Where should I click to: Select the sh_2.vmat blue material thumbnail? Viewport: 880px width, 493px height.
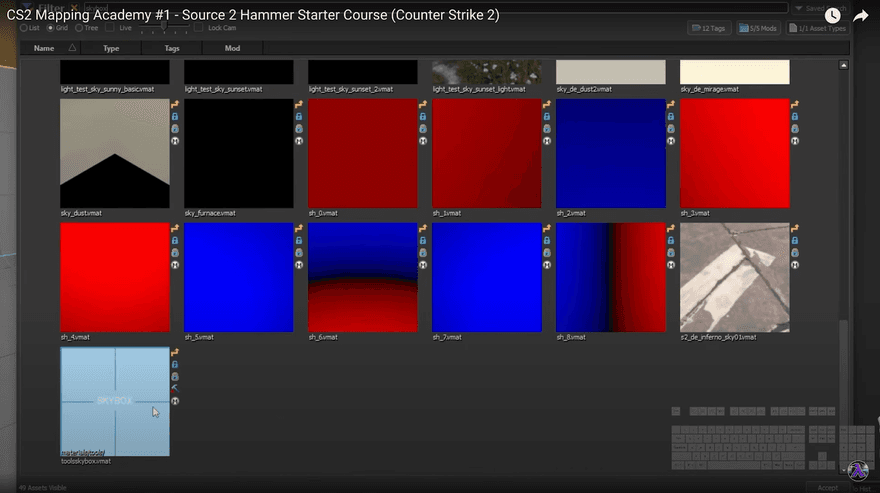(x=610, y=153)
